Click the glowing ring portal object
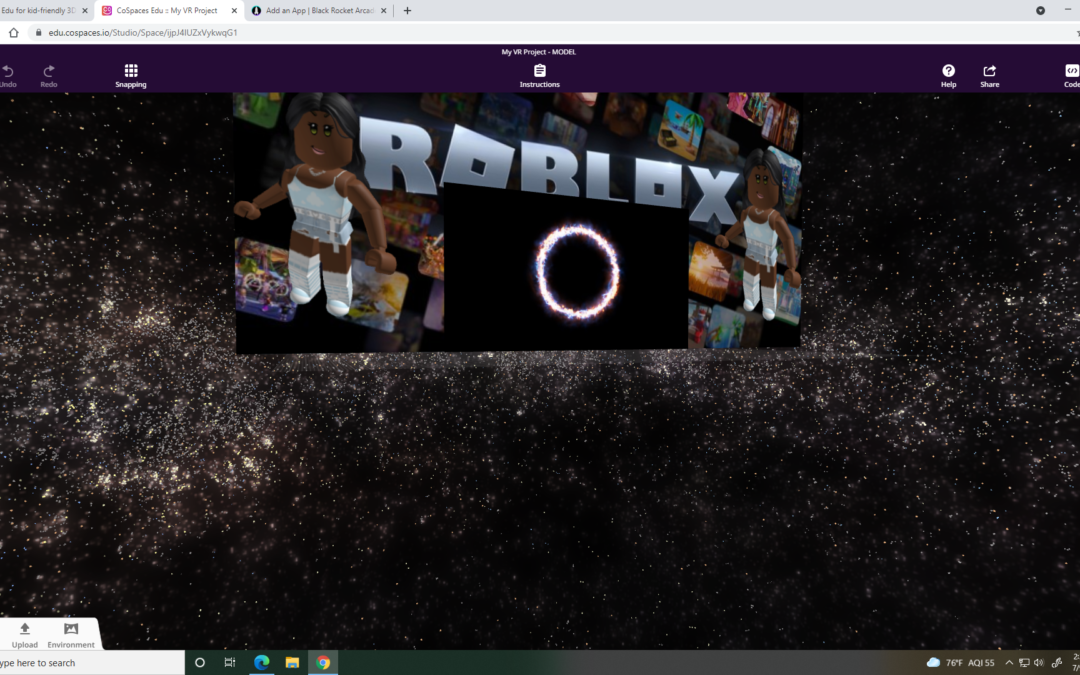The image size is (1080, 675). point(577,271)
